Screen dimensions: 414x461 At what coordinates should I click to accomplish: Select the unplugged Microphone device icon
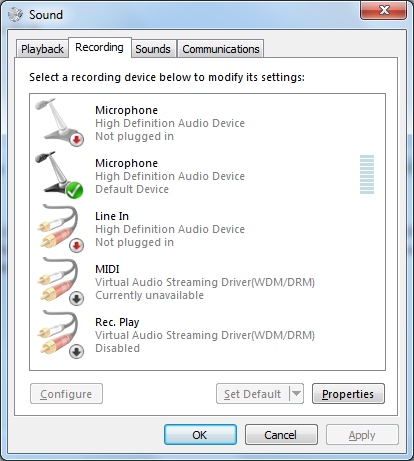(x=59, y=122)
